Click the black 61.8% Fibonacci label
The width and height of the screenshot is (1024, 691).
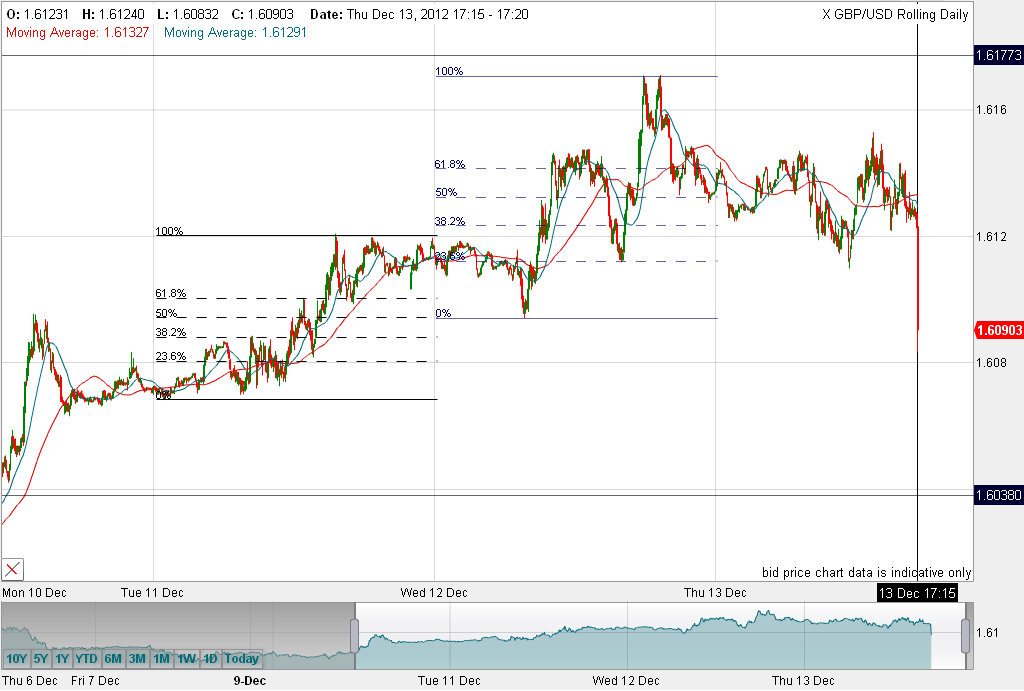(x=170, y=293)
